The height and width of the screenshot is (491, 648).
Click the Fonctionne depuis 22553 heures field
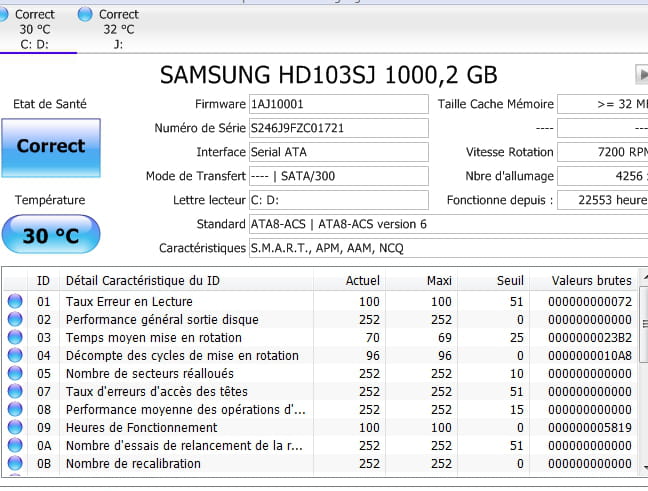pos(603,200)
